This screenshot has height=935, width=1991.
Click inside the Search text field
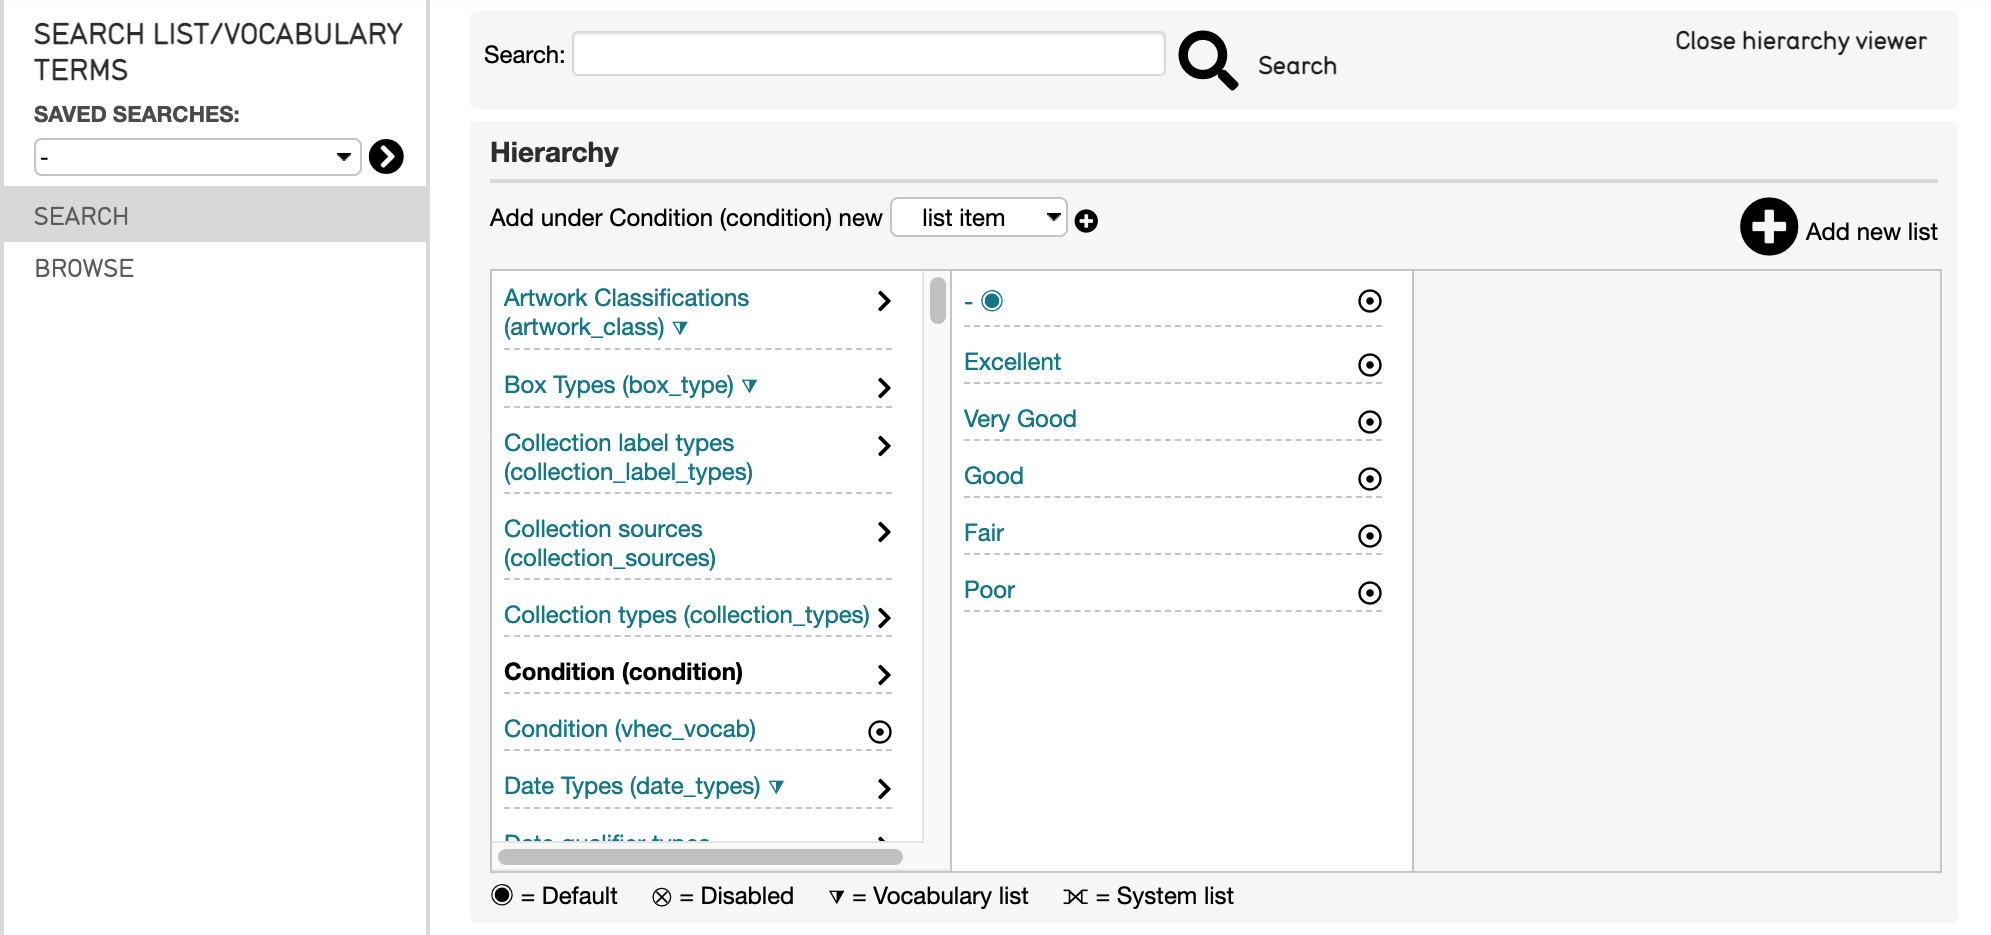click(868, 54)
